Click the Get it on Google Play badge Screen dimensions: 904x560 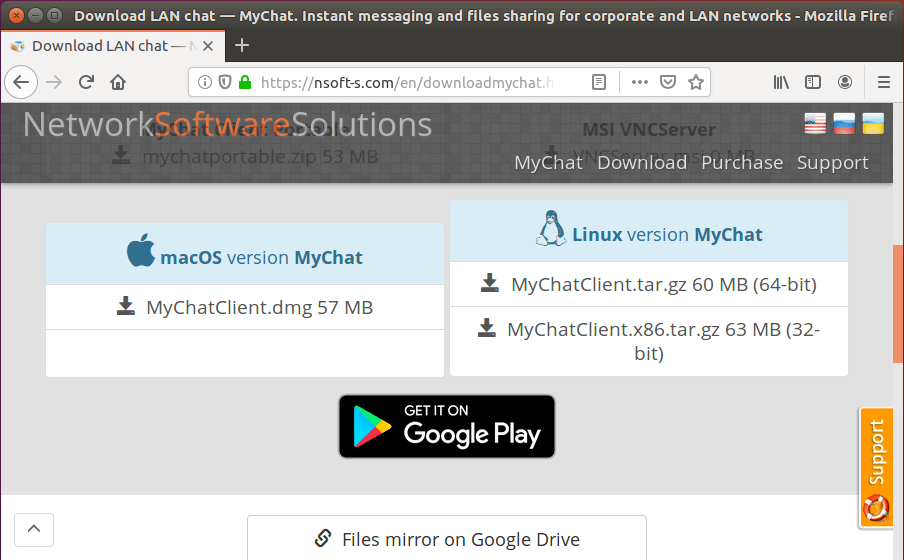pos(446,426)
